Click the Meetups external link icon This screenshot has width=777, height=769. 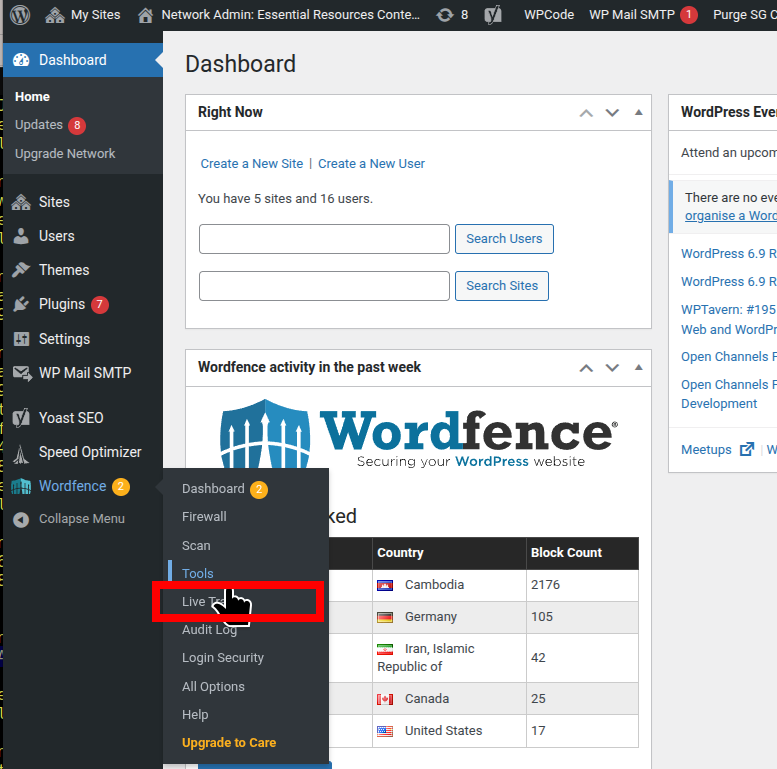pyautogui.click(x=747, y=449)
